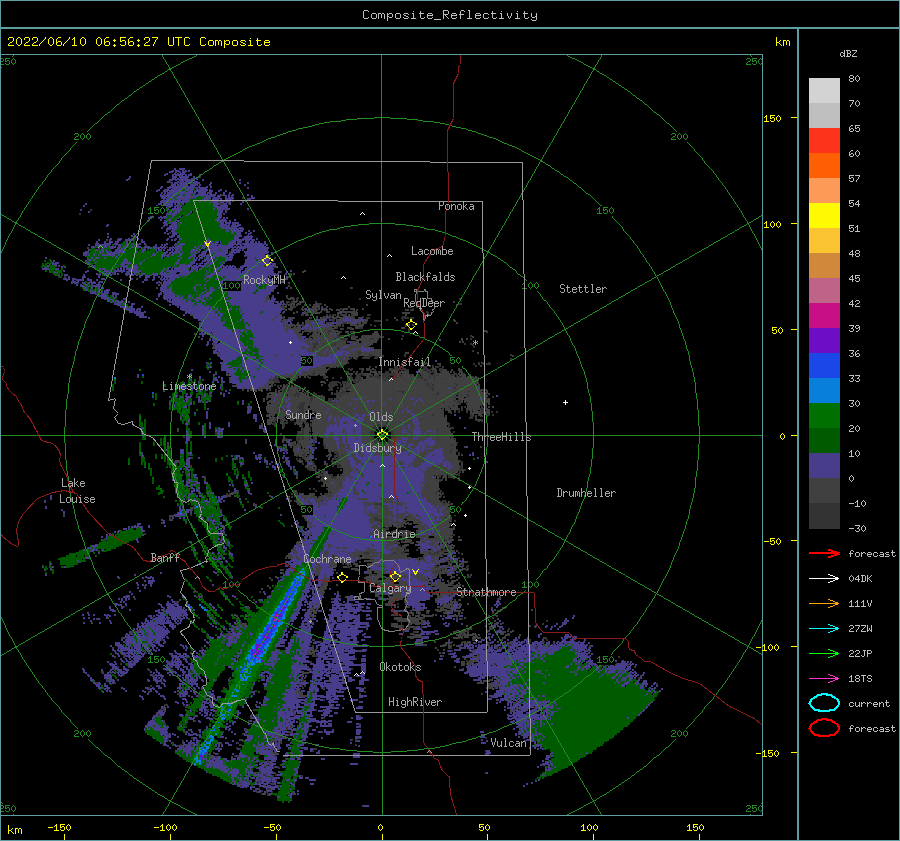The width and height of the screenshot is (900, 841).
Task: Select the 39 dBZ purple color swatch
Action: pyautogui.click(x=824, y=340)
